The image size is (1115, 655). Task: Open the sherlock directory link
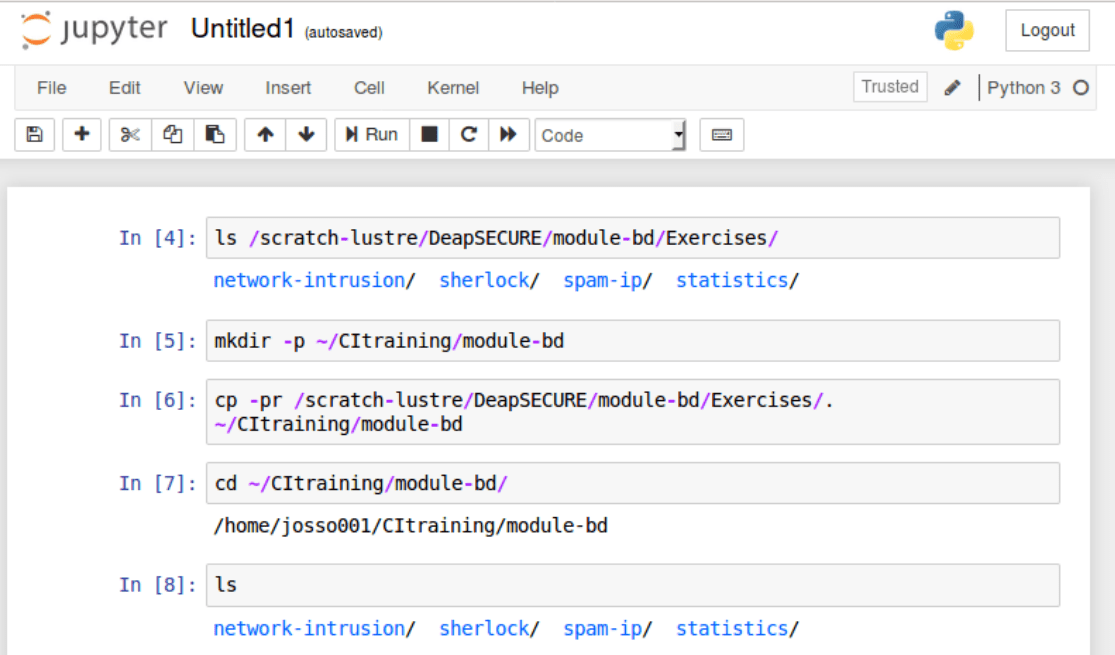point(485,280)
